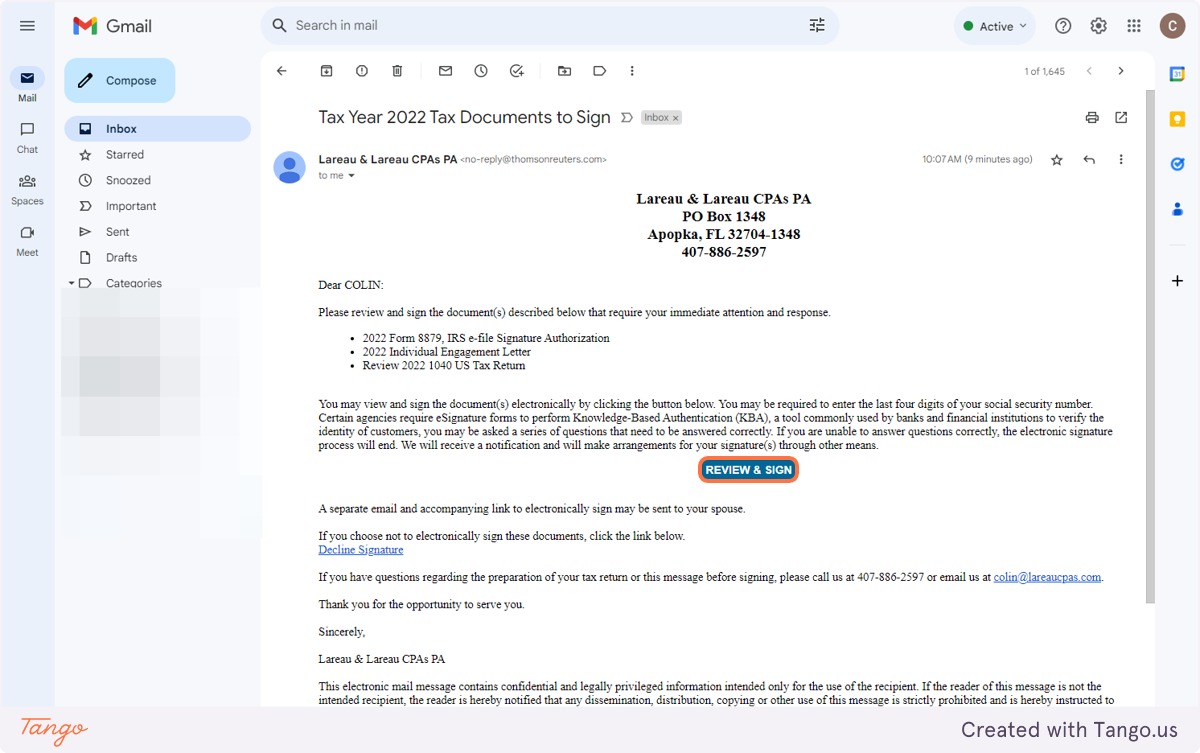Print all with printer icon
1200x753 pixels.
pos(1092,118)
